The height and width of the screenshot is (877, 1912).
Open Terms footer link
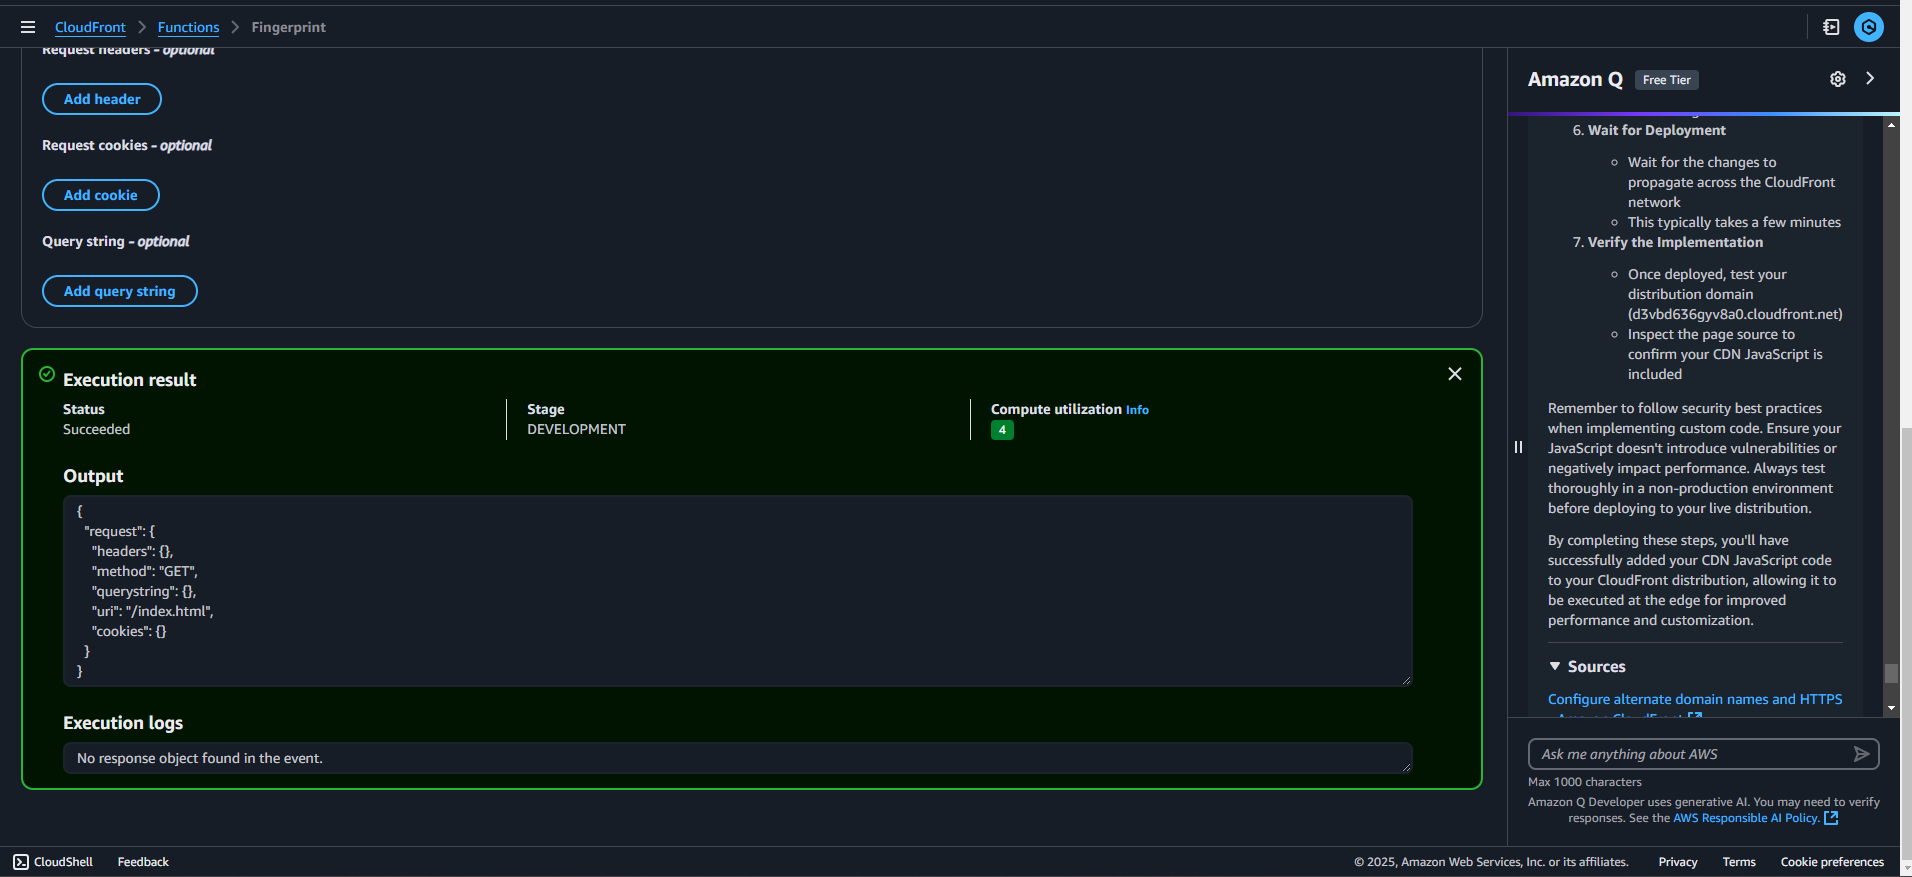pyautogui.click(x=1739, y=862)
